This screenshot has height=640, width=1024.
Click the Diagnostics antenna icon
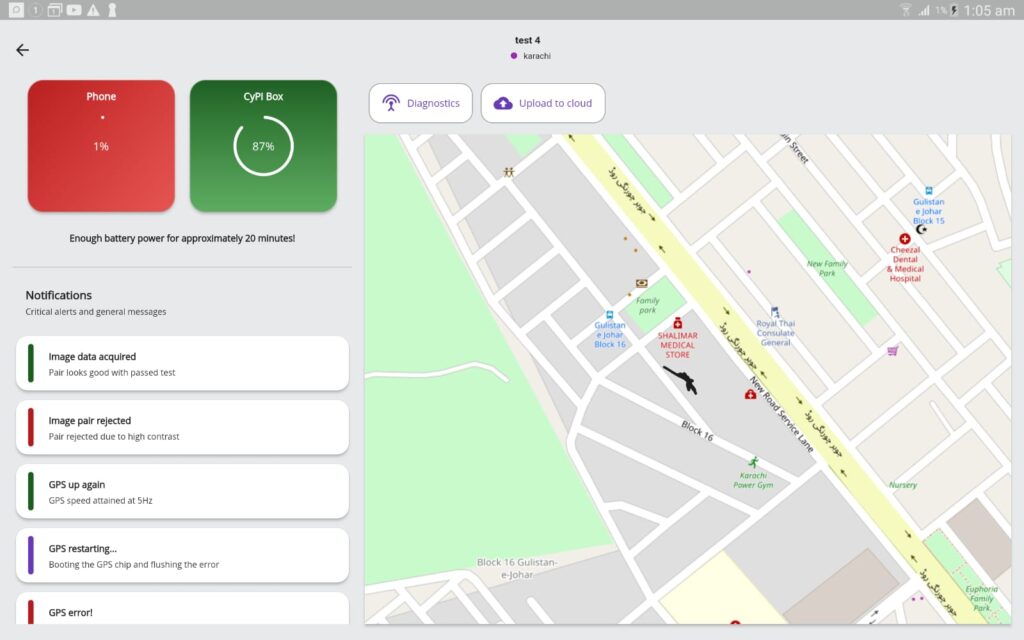pyautogui.click(x=391, y=103)
